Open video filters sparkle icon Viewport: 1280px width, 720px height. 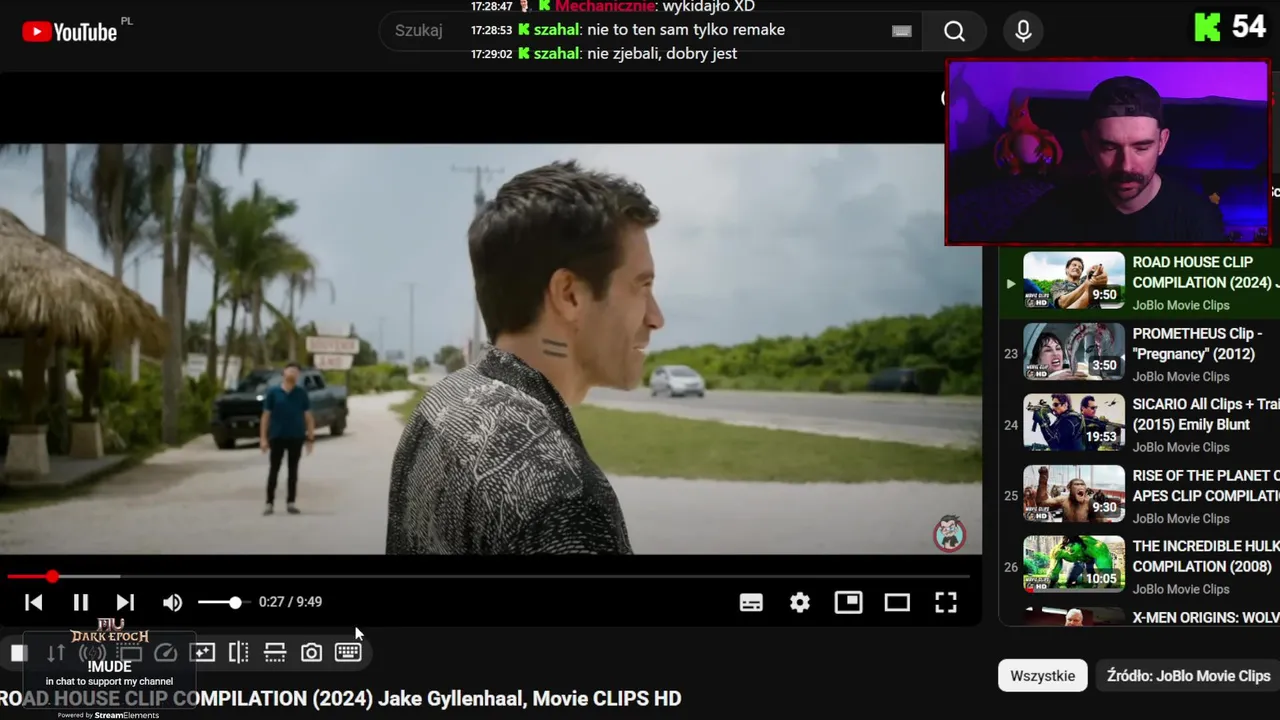click(x=202, y=653)
